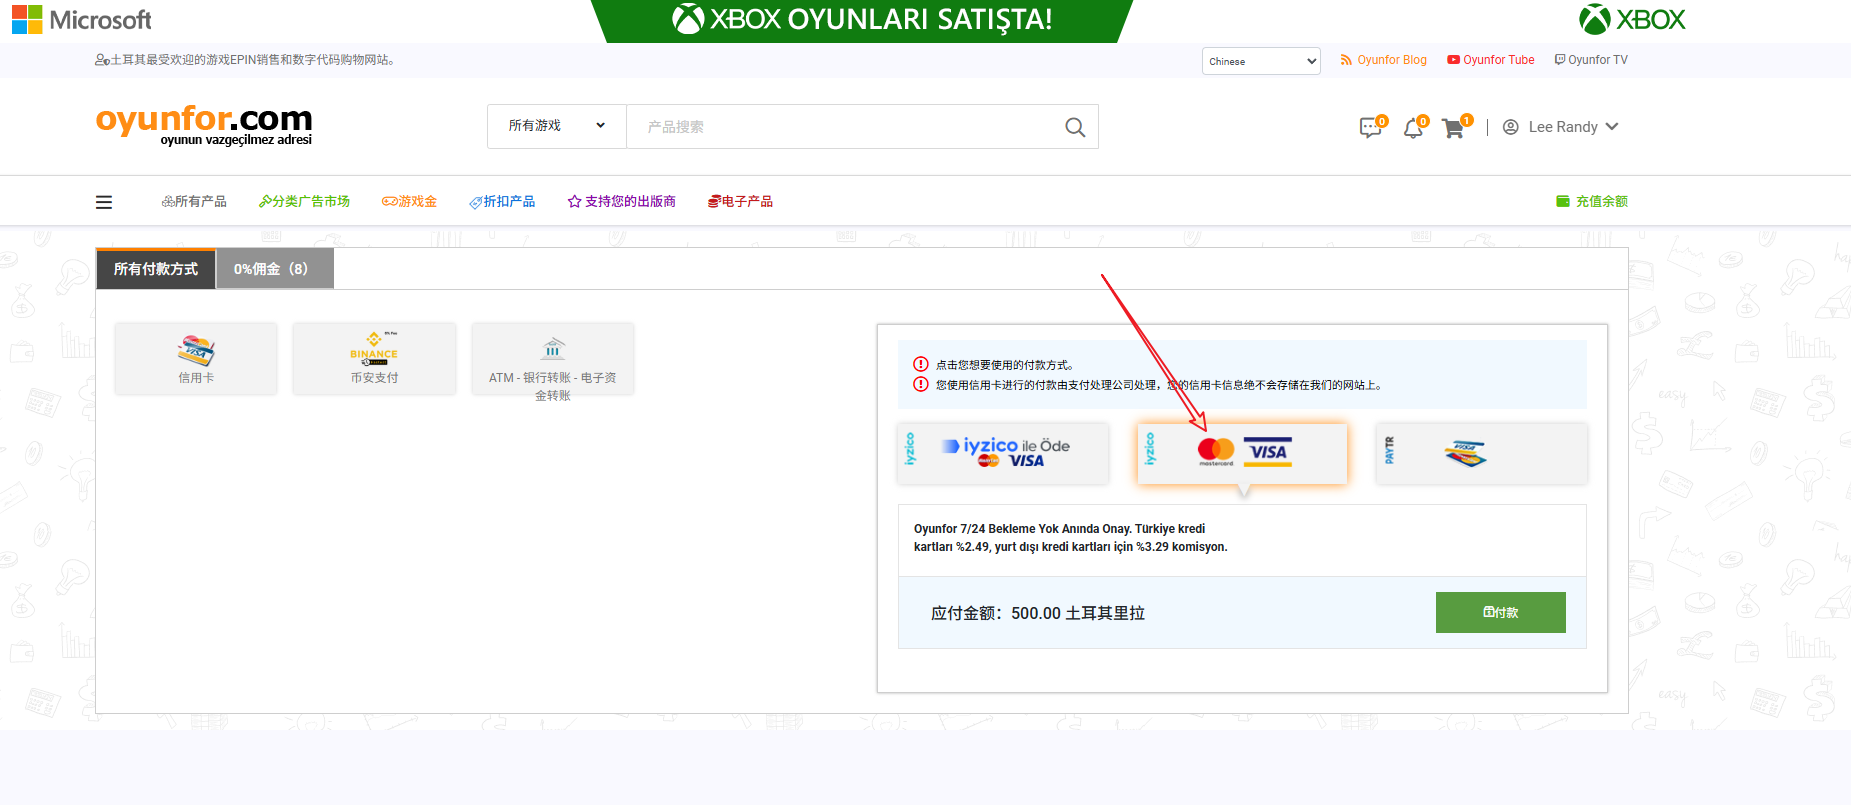Open 支持您的出版商 menu item

(x=622, y=202)
